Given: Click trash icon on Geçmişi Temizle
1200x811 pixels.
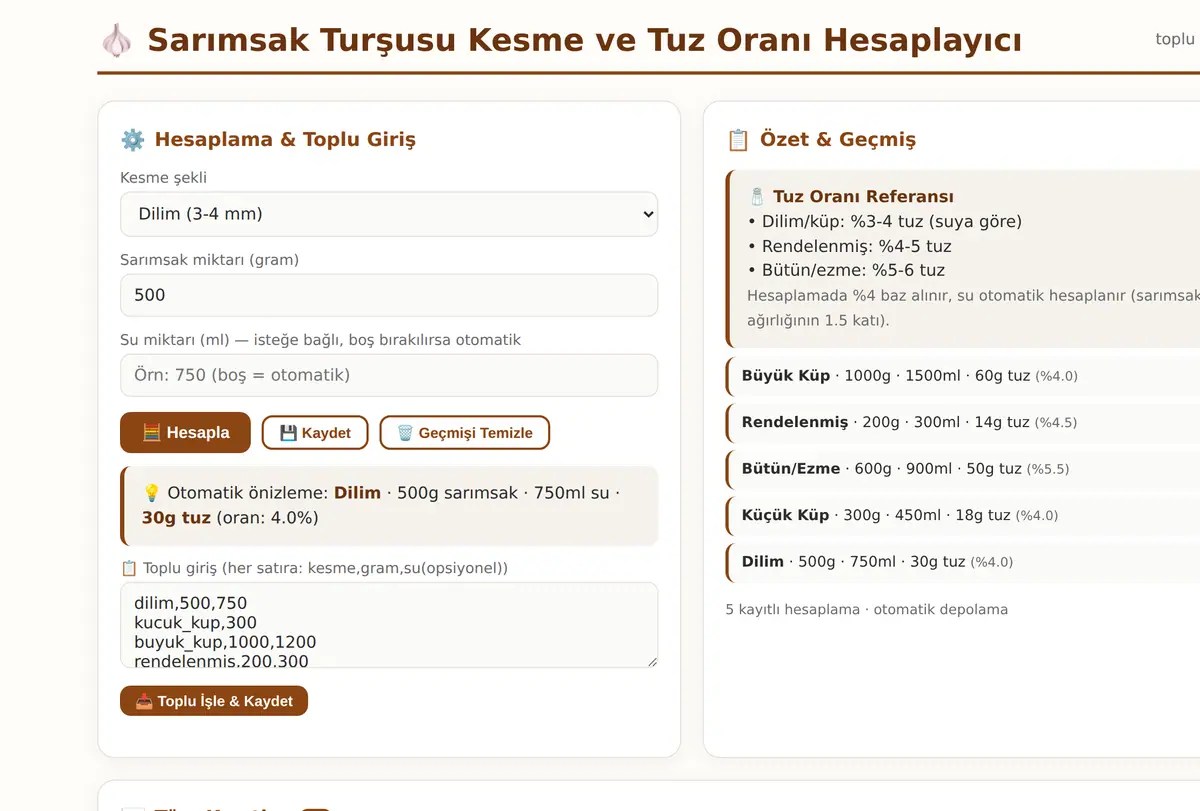Looking at the screenshot, I should pyautogui.click(x=405, y=433).
